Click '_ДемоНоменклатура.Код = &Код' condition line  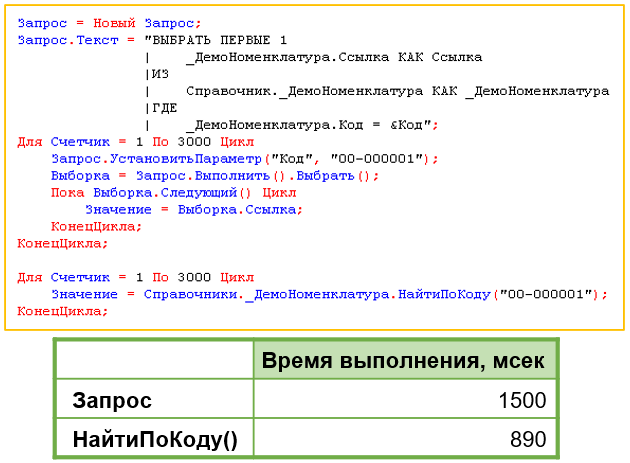pyautogui.click(x=312, y=125)
